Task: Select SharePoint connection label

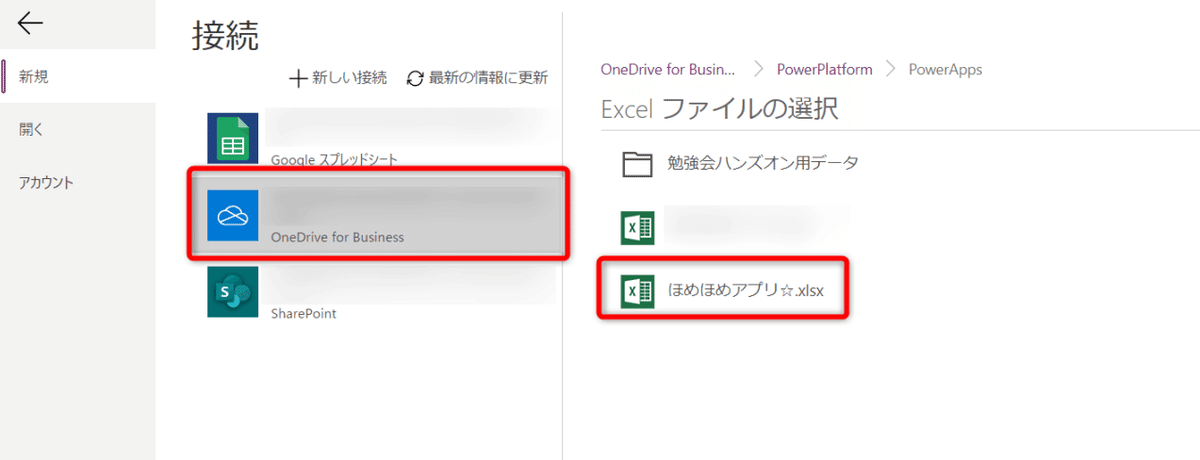Action: (303, 313)
